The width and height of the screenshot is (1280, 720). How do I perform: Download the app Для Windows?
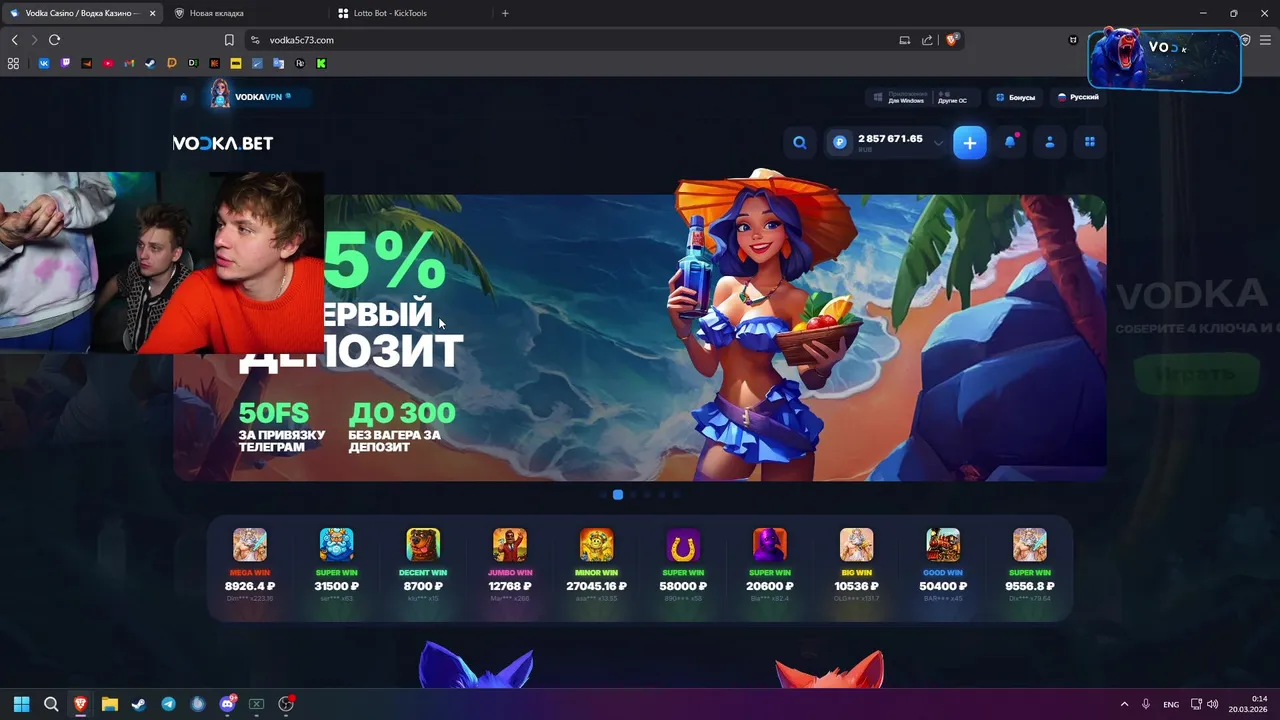[900, 97]
